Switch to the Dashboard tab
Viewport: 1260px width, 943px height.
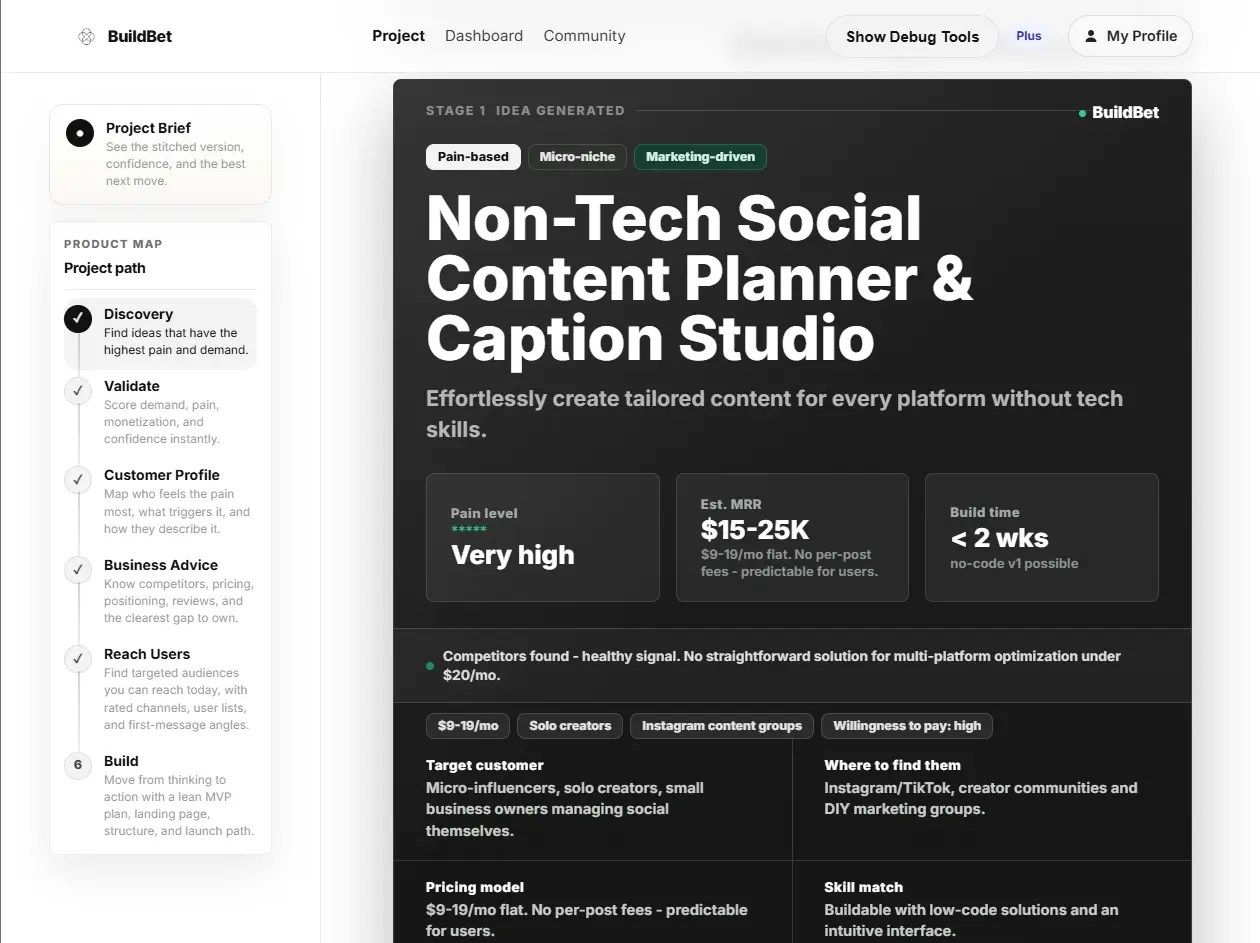(484, 36)
